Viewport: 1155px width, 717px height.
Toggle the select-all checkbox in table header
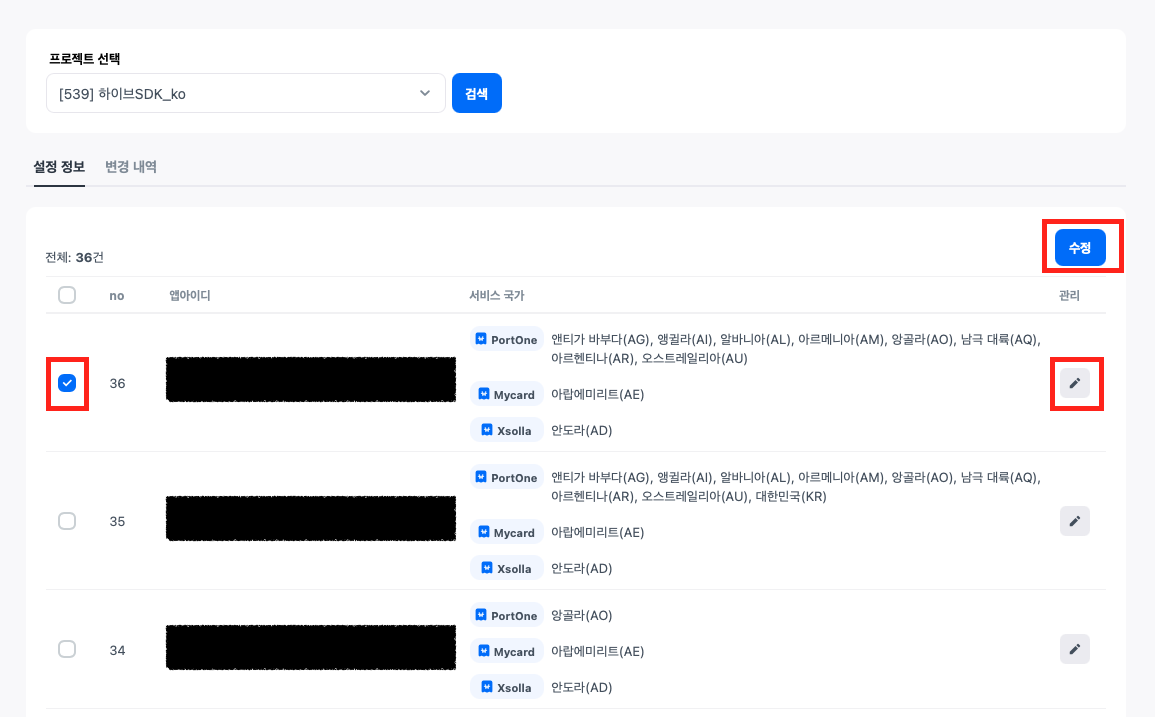click(x=67, y=295)
